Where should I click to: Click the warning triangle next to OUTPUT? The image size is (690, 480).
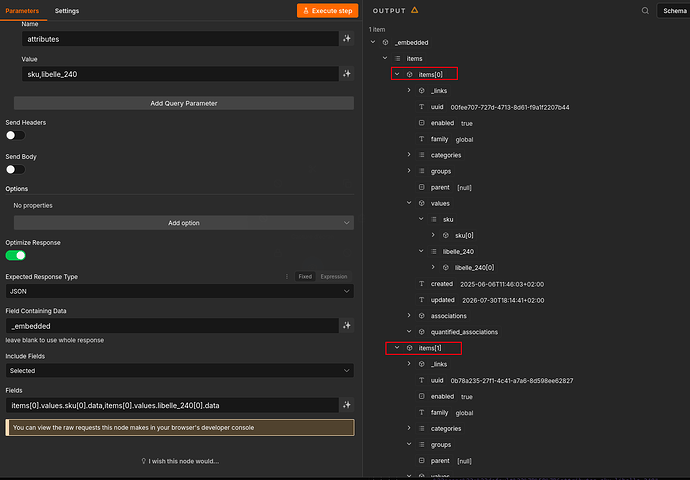click(x=415, y=10)
